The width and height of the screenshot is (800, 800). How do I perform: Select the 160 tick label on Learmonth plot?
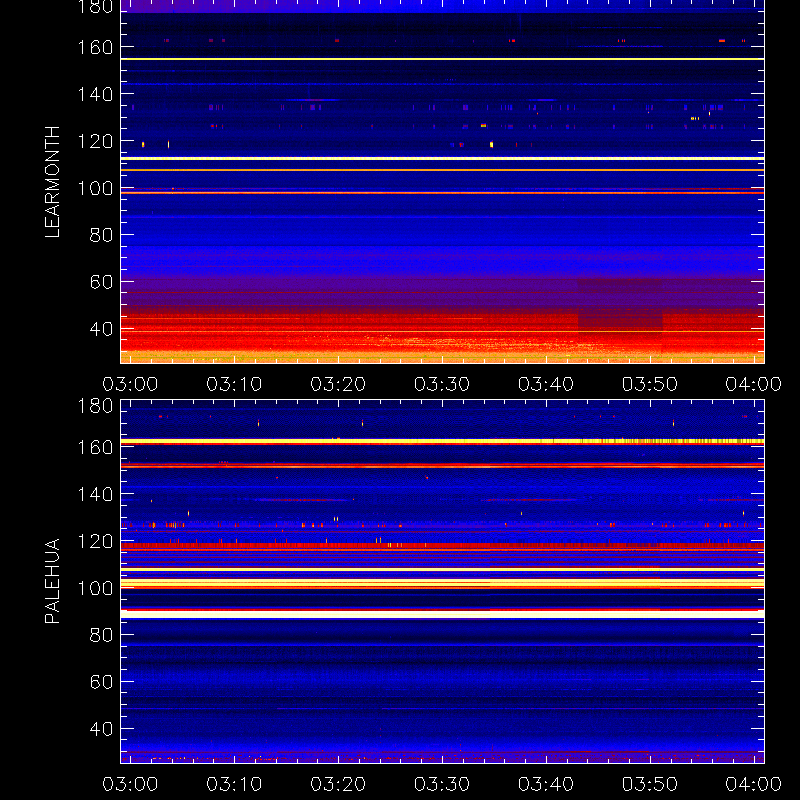[95, 47]
